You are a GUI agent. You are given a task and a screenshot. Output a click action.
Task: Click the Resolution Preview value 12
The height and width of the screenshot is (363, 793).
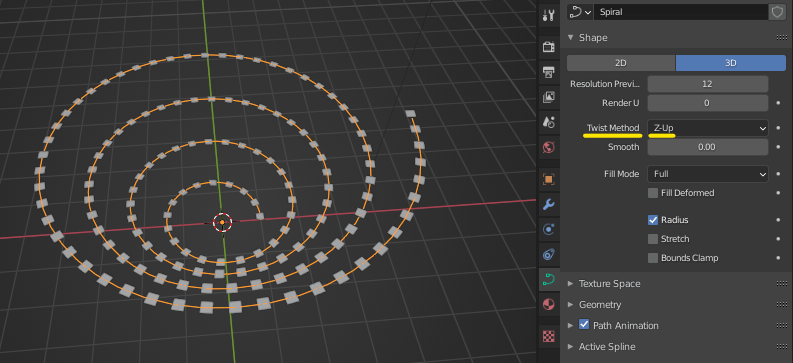[708, 84]
